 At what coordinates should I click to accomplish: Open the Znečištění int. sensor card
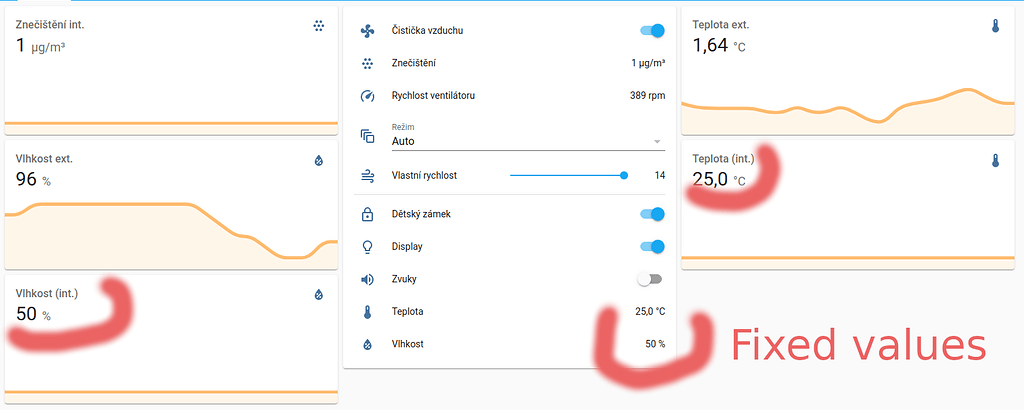[x=171, y=70]
